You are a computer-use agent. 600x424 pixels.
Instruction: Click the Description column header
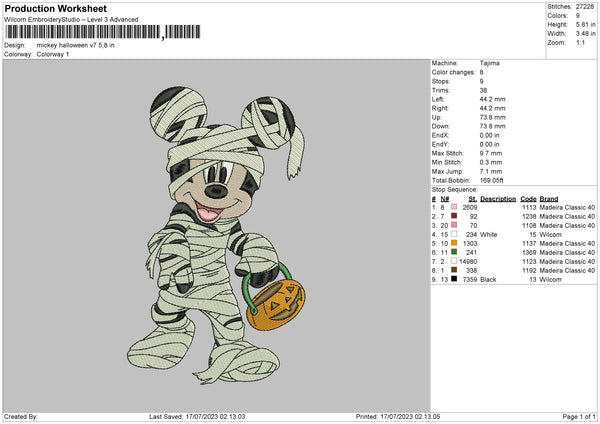tap(497, 198)
